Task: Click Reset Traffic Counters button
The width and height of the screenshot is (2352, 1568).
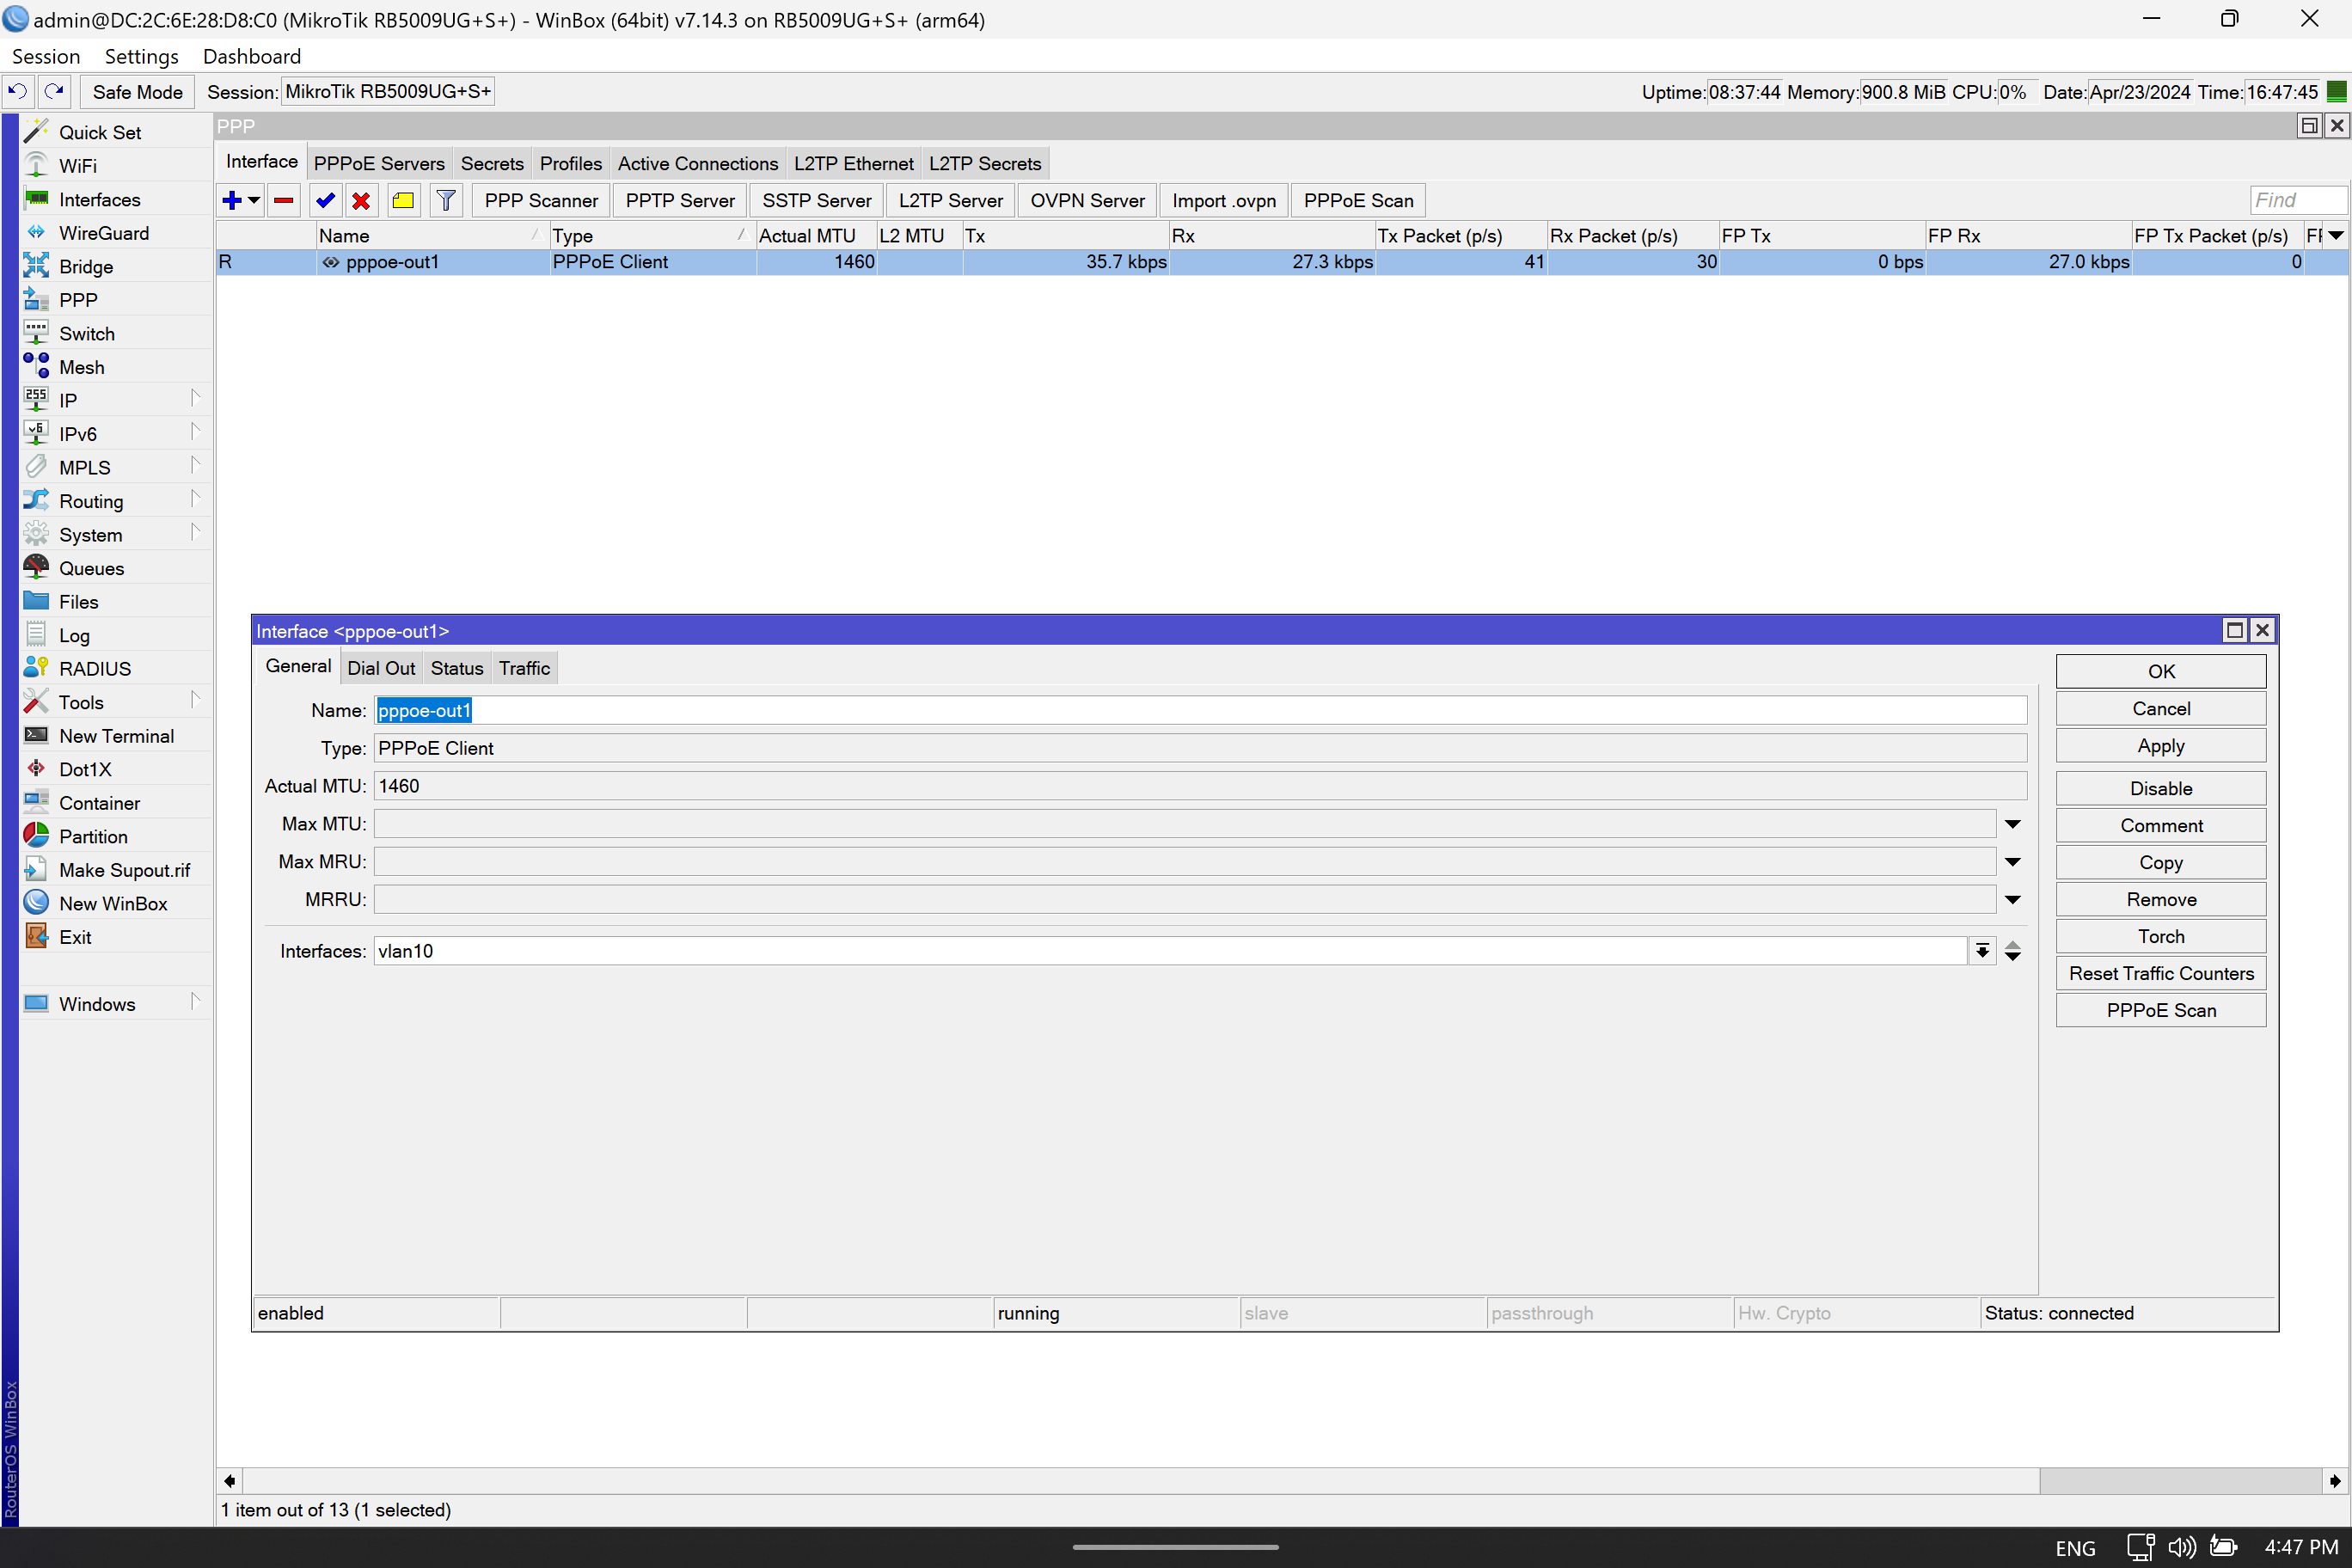Action: [2161, 973]
